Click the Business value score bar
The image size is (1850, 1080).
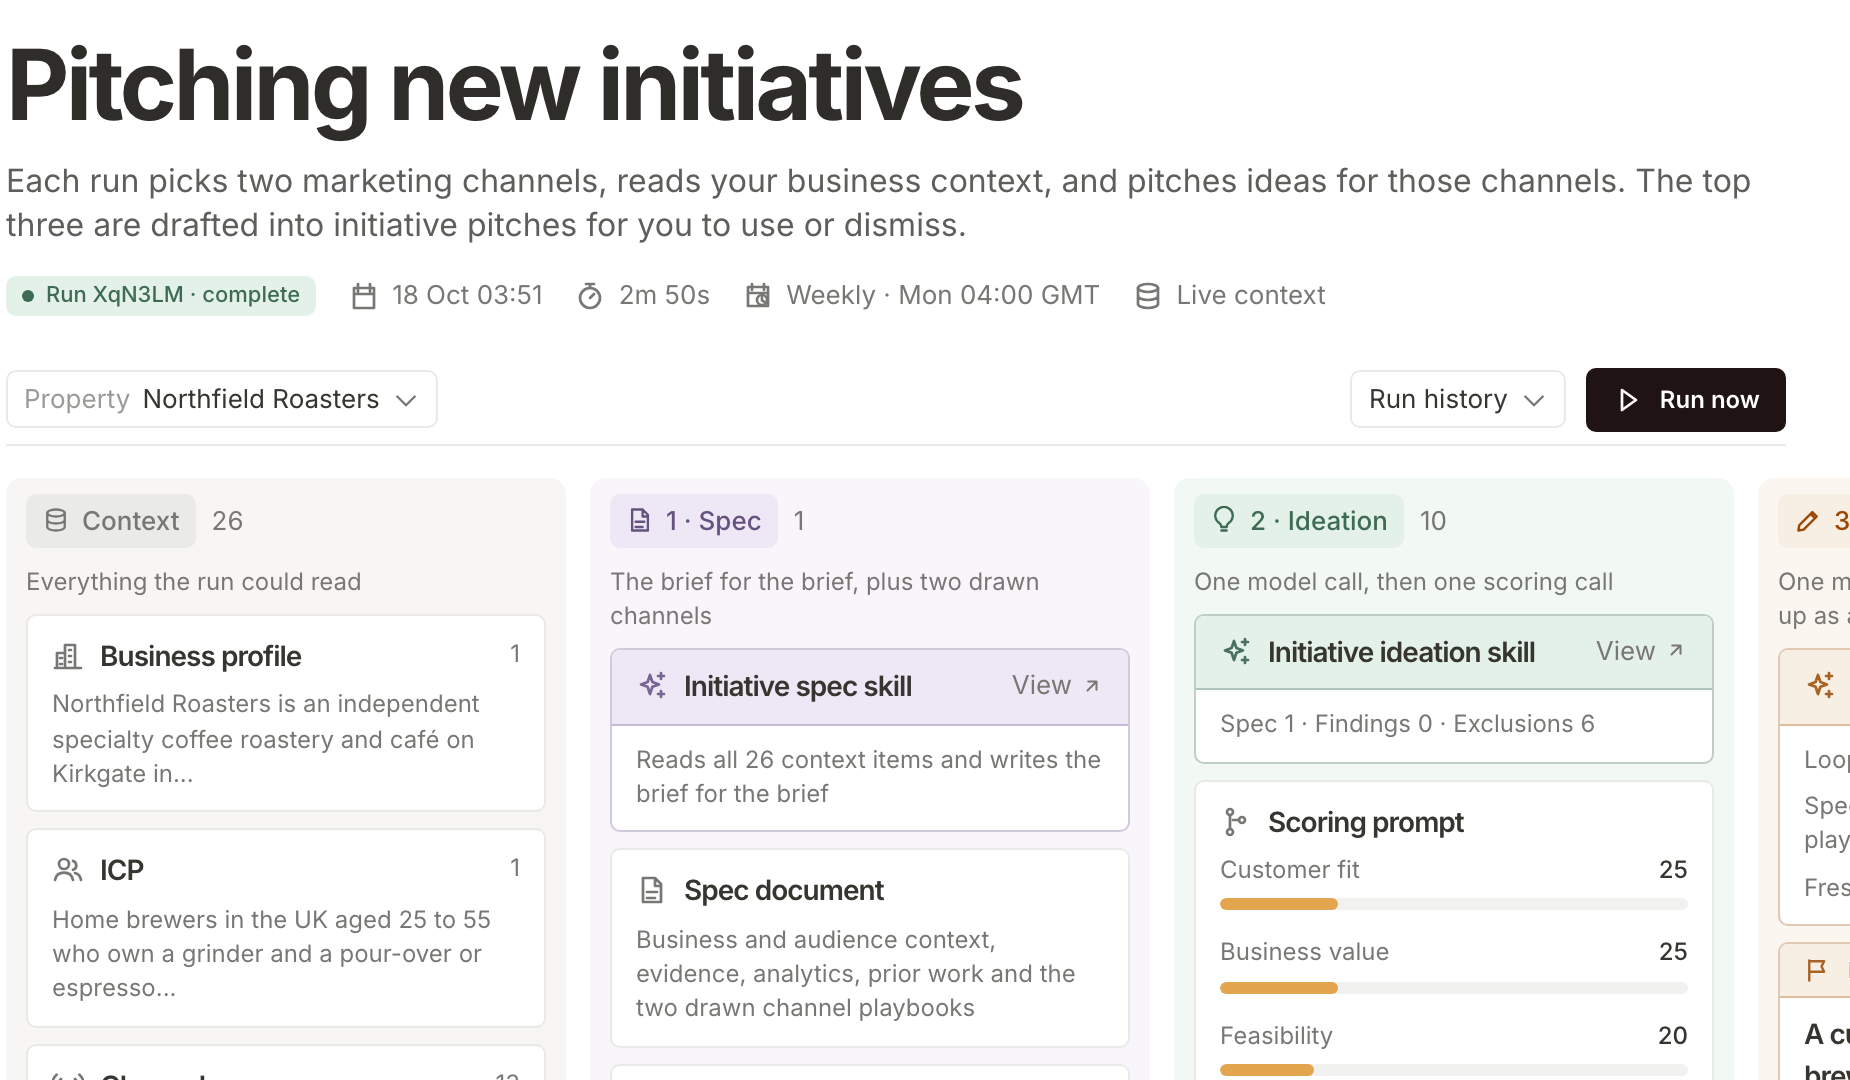point(1453,988)
